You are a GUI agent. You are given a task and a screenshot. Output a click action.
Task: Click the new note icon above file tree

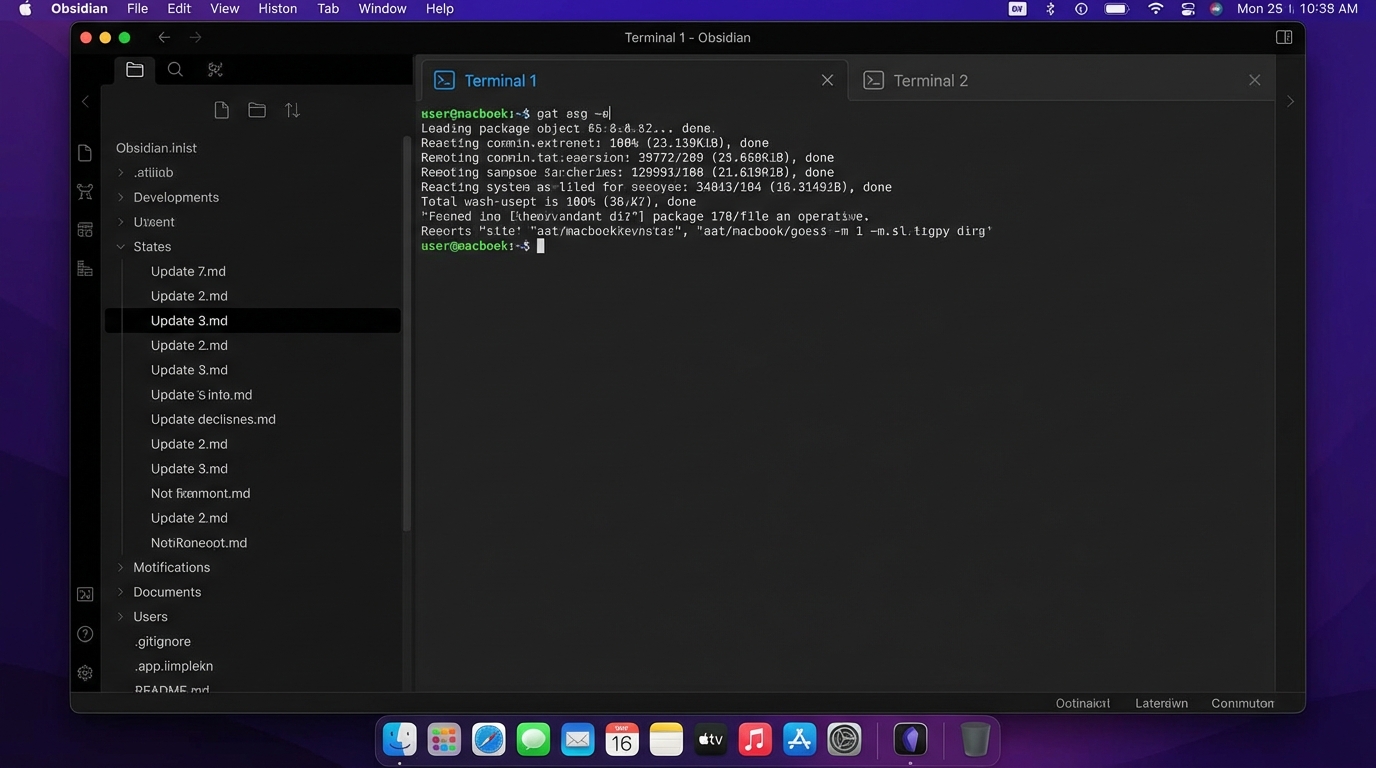pos(222,110)
